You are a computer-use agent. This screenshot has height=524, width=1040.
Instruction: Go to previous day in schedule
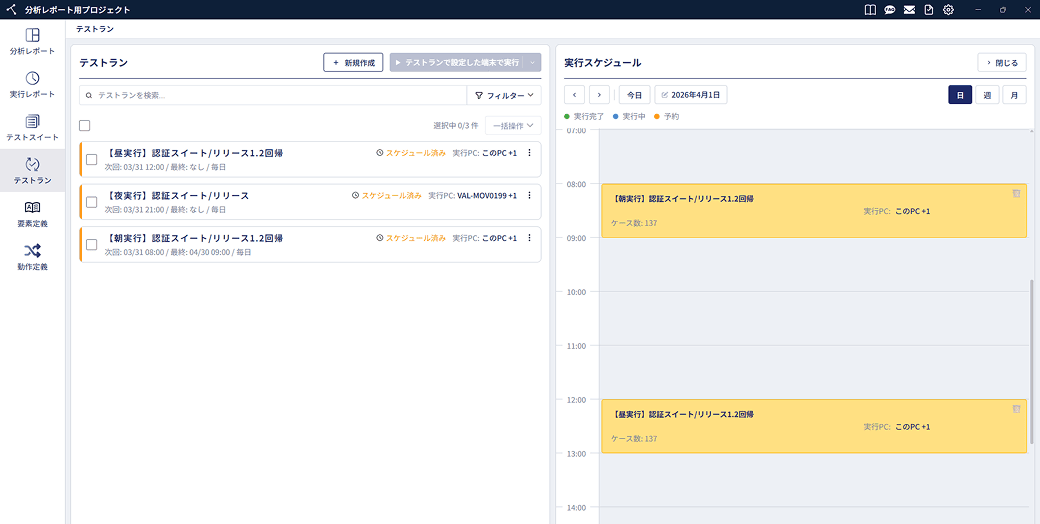pyautogui.click(x=574, y=95)
